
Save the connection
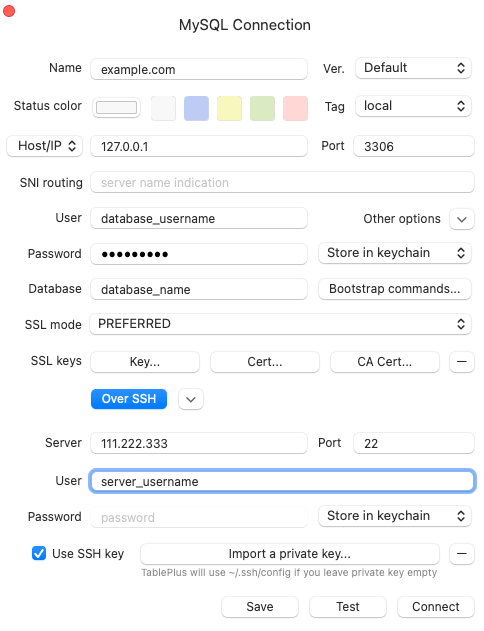260,606
